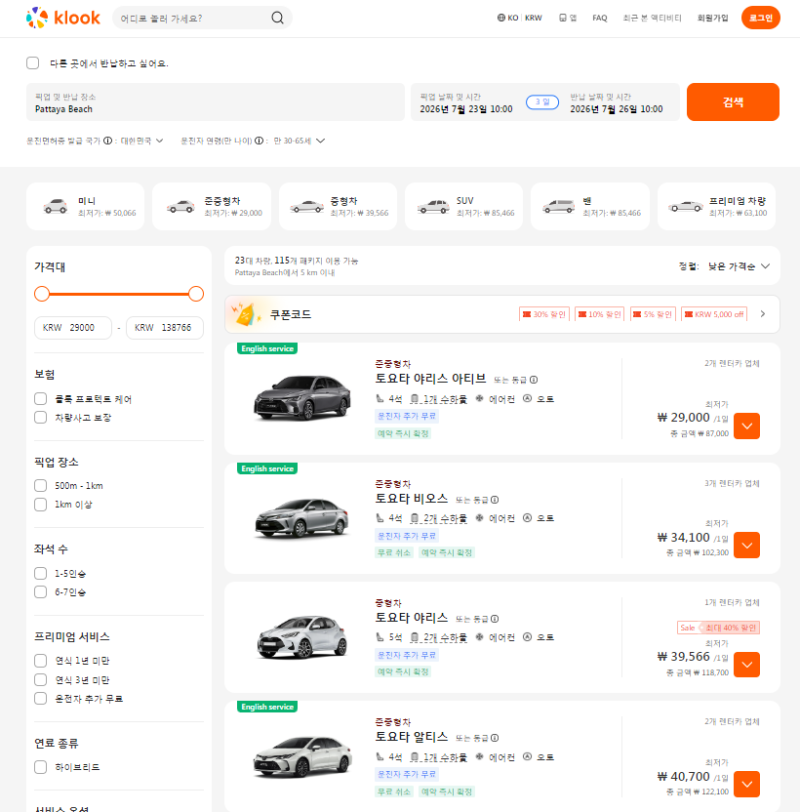
Task: Open the FAQ link
Action: [x=600, y=18]
